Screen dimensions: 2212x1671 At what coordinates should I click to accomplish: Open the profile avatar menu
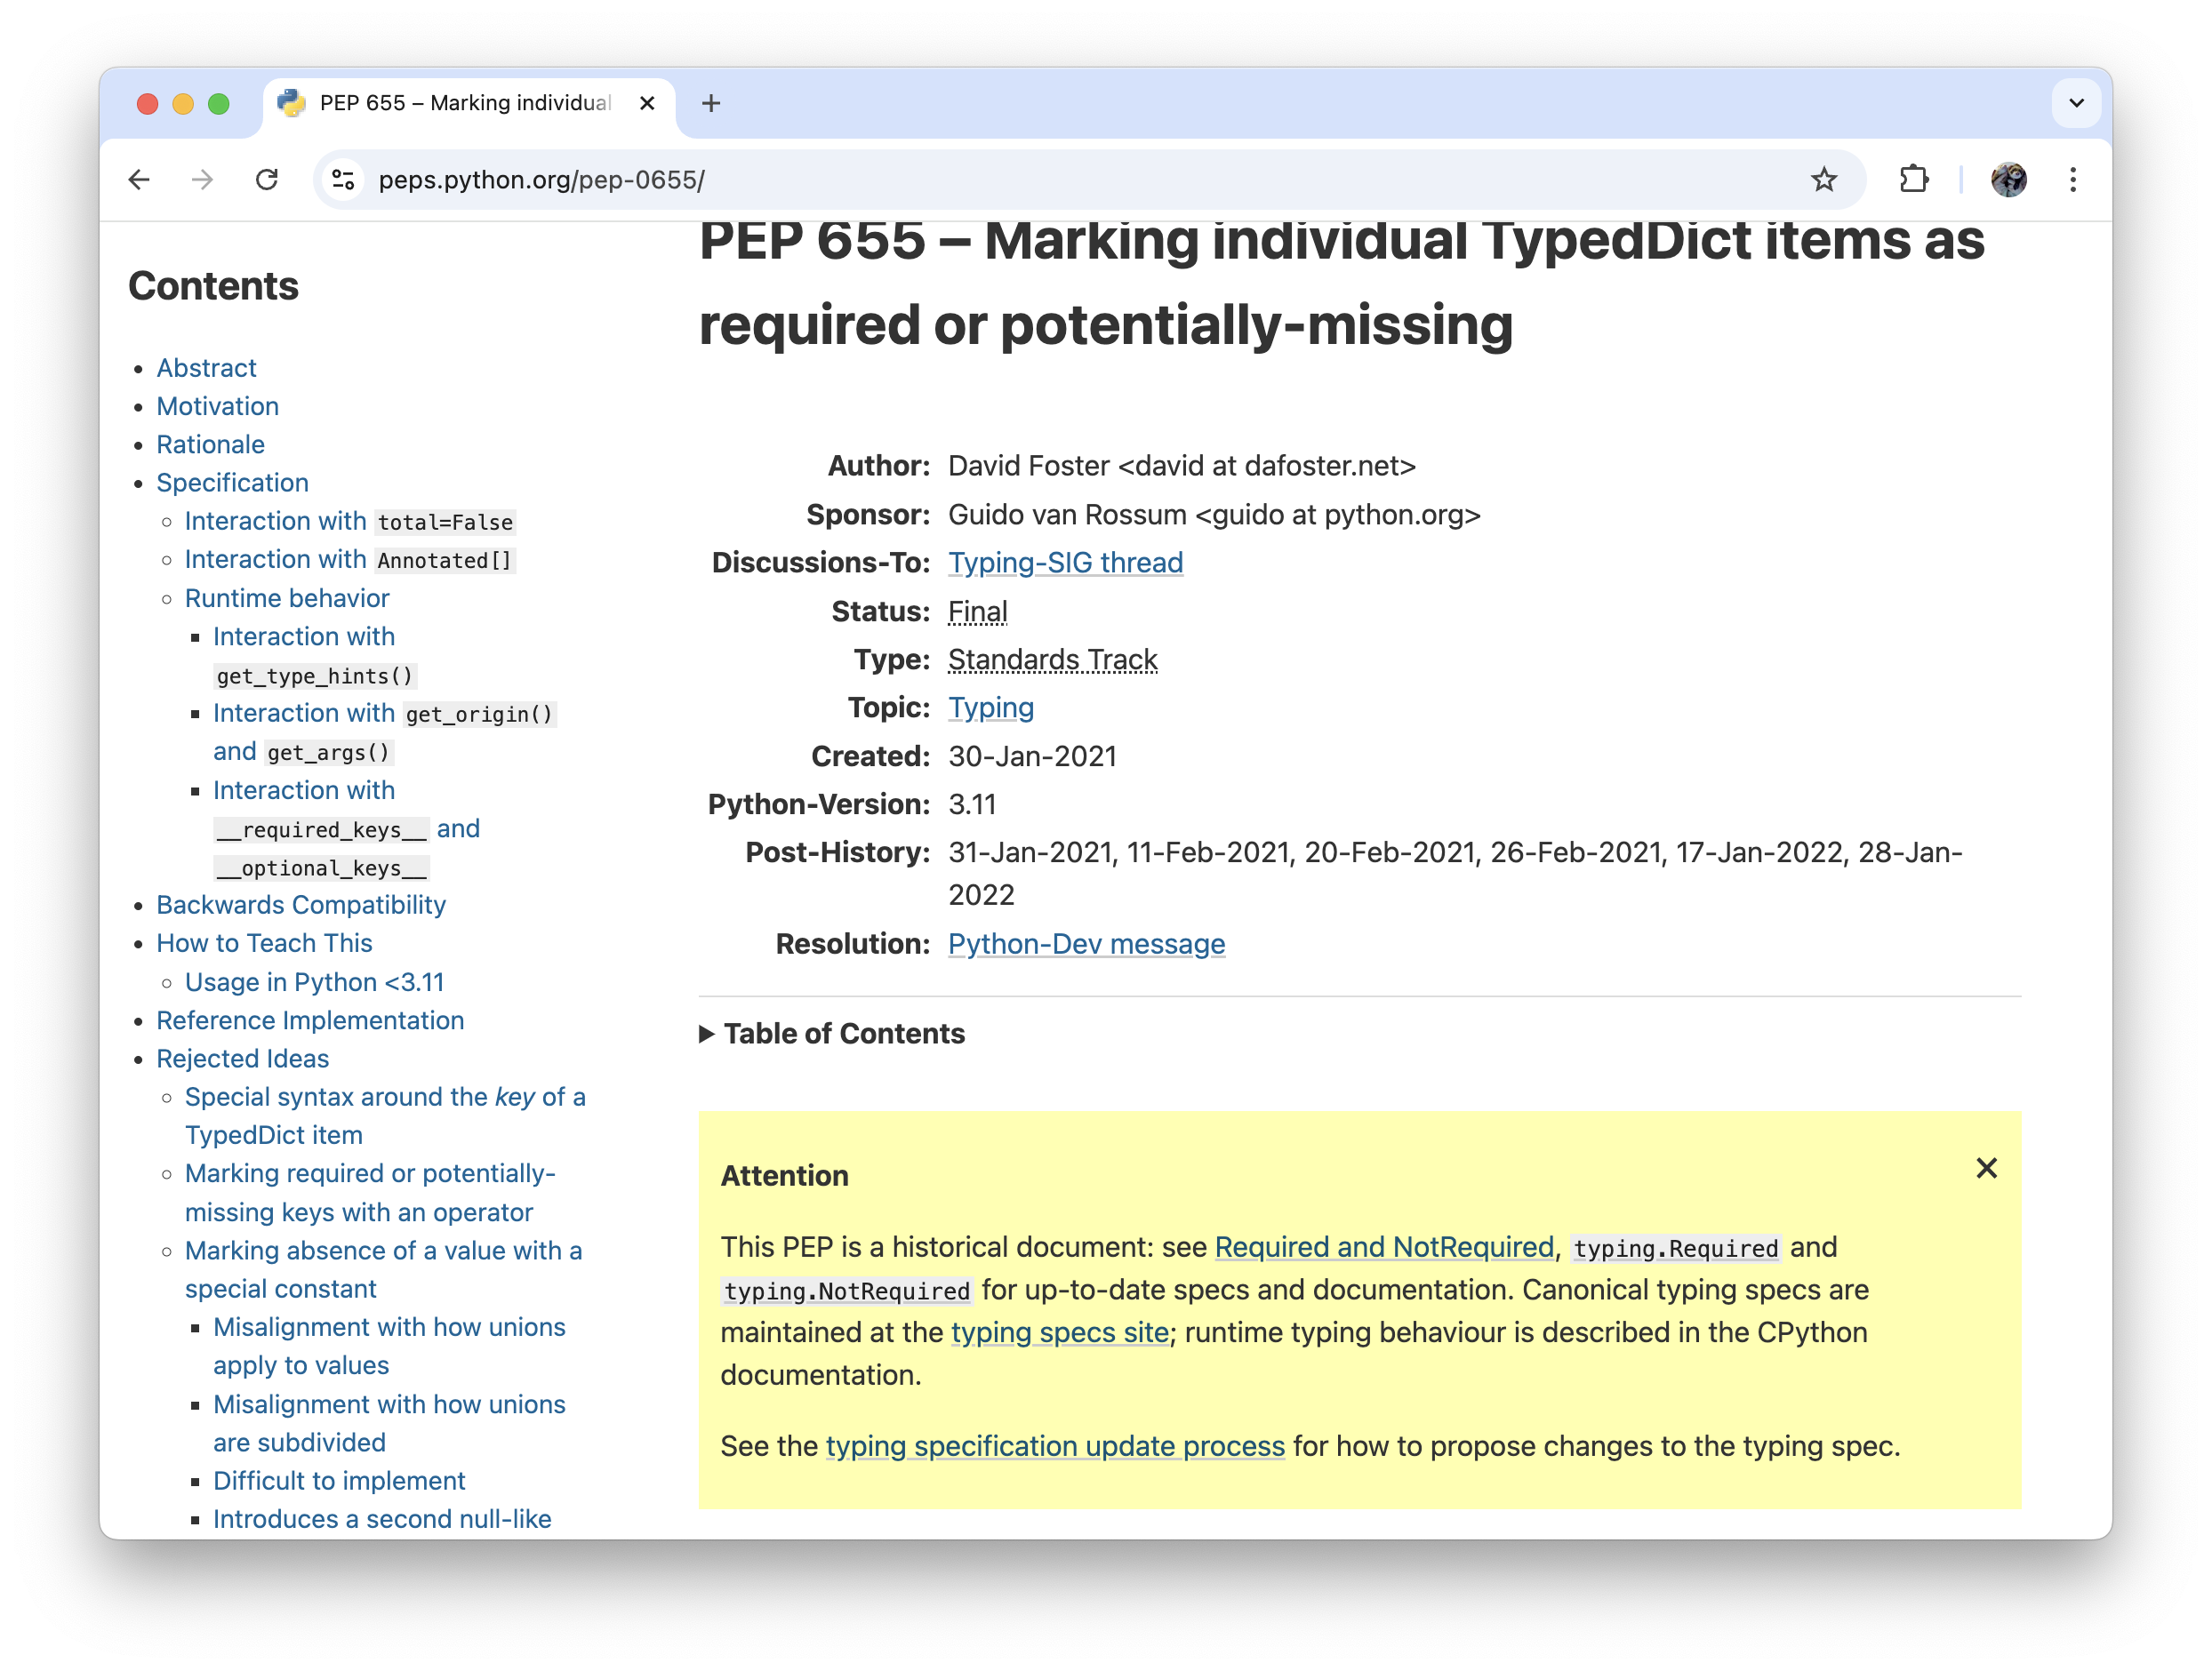click(2008, 180)
